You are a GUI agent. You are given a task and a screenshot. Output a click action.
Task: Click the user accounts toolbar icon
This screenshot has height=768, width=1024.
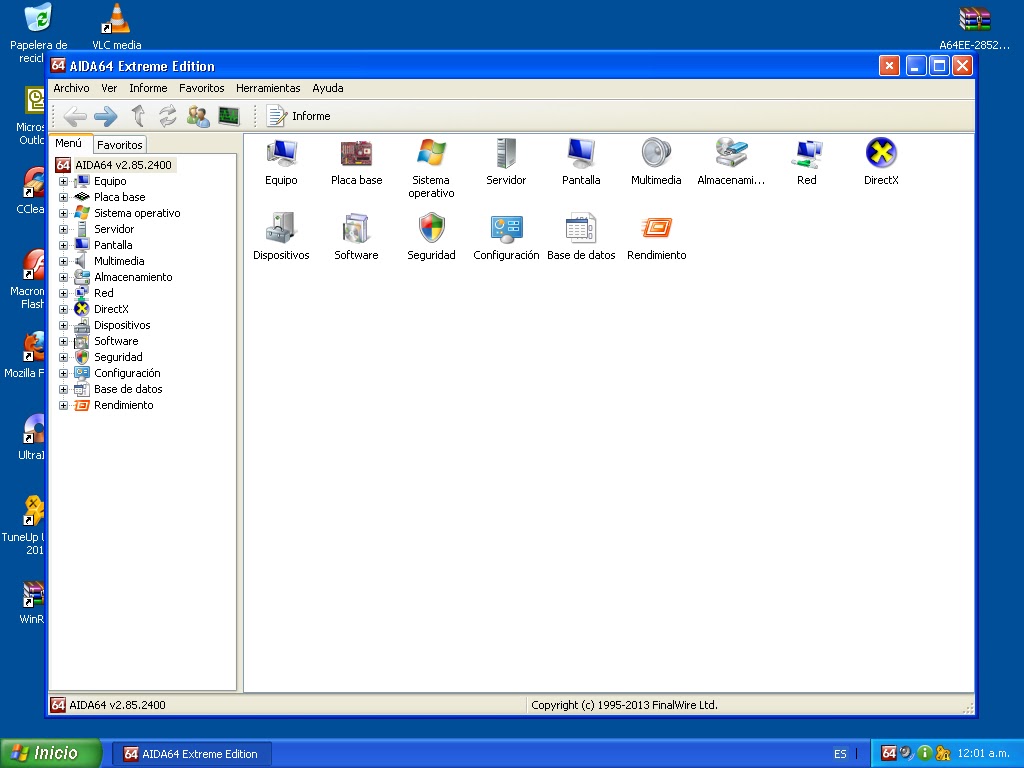[197, 116]
